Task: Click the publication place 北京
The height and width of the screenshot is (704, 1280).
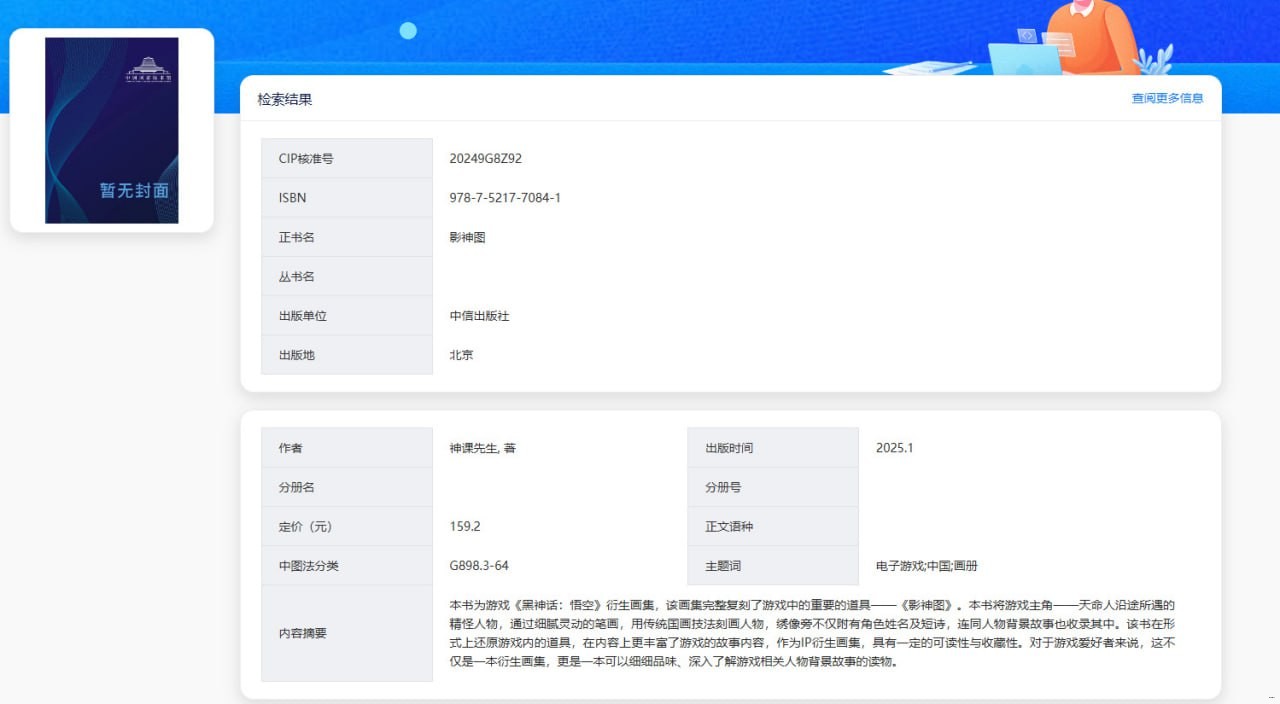Action: (x=461, y=355)
